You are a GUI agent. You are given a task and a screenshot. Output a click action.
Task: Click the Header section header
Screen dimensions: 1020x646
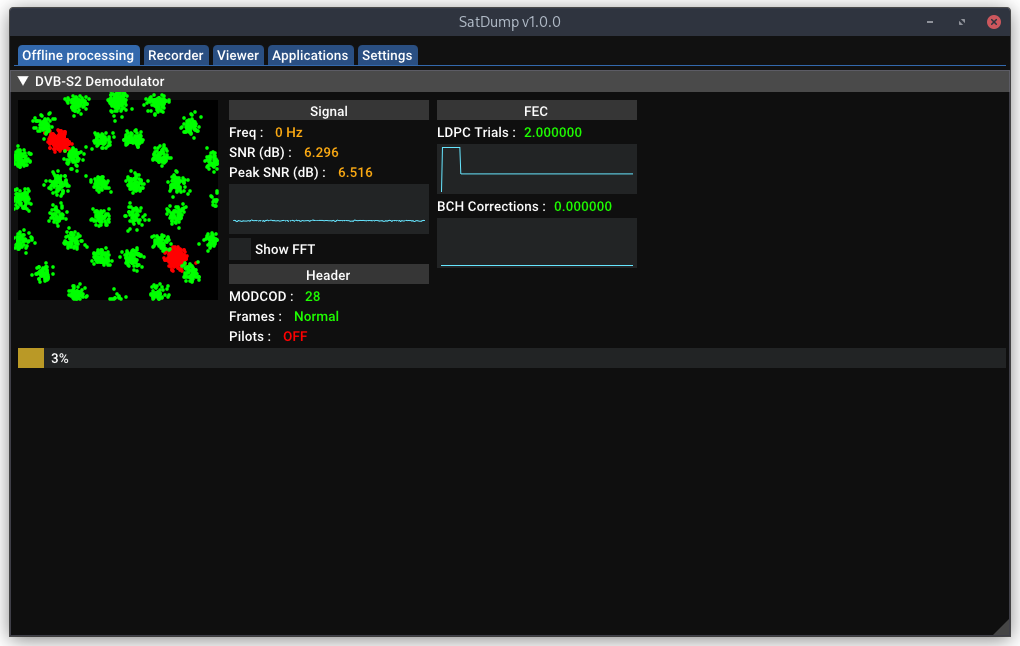329,275
